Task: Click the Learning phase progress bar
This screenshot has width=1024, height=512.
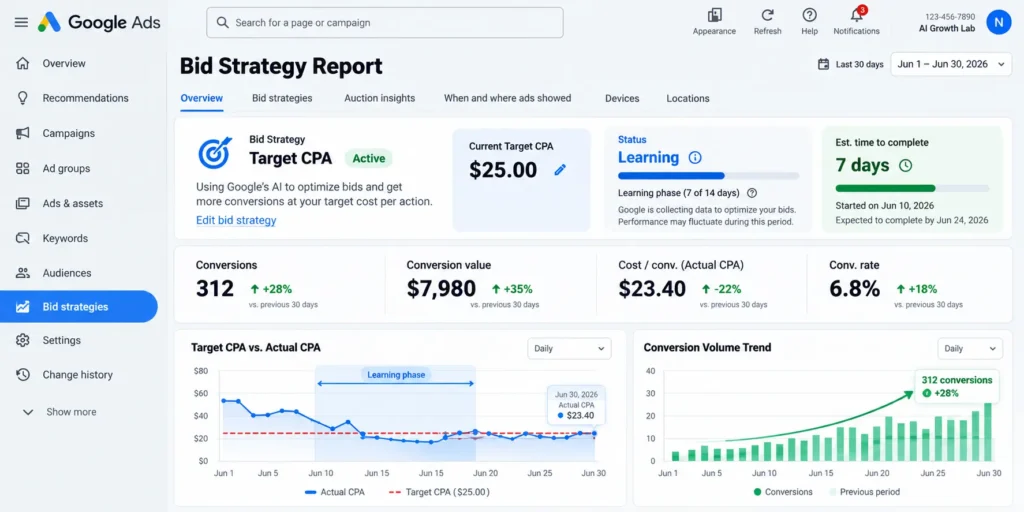Action: (x=709, y=176)
